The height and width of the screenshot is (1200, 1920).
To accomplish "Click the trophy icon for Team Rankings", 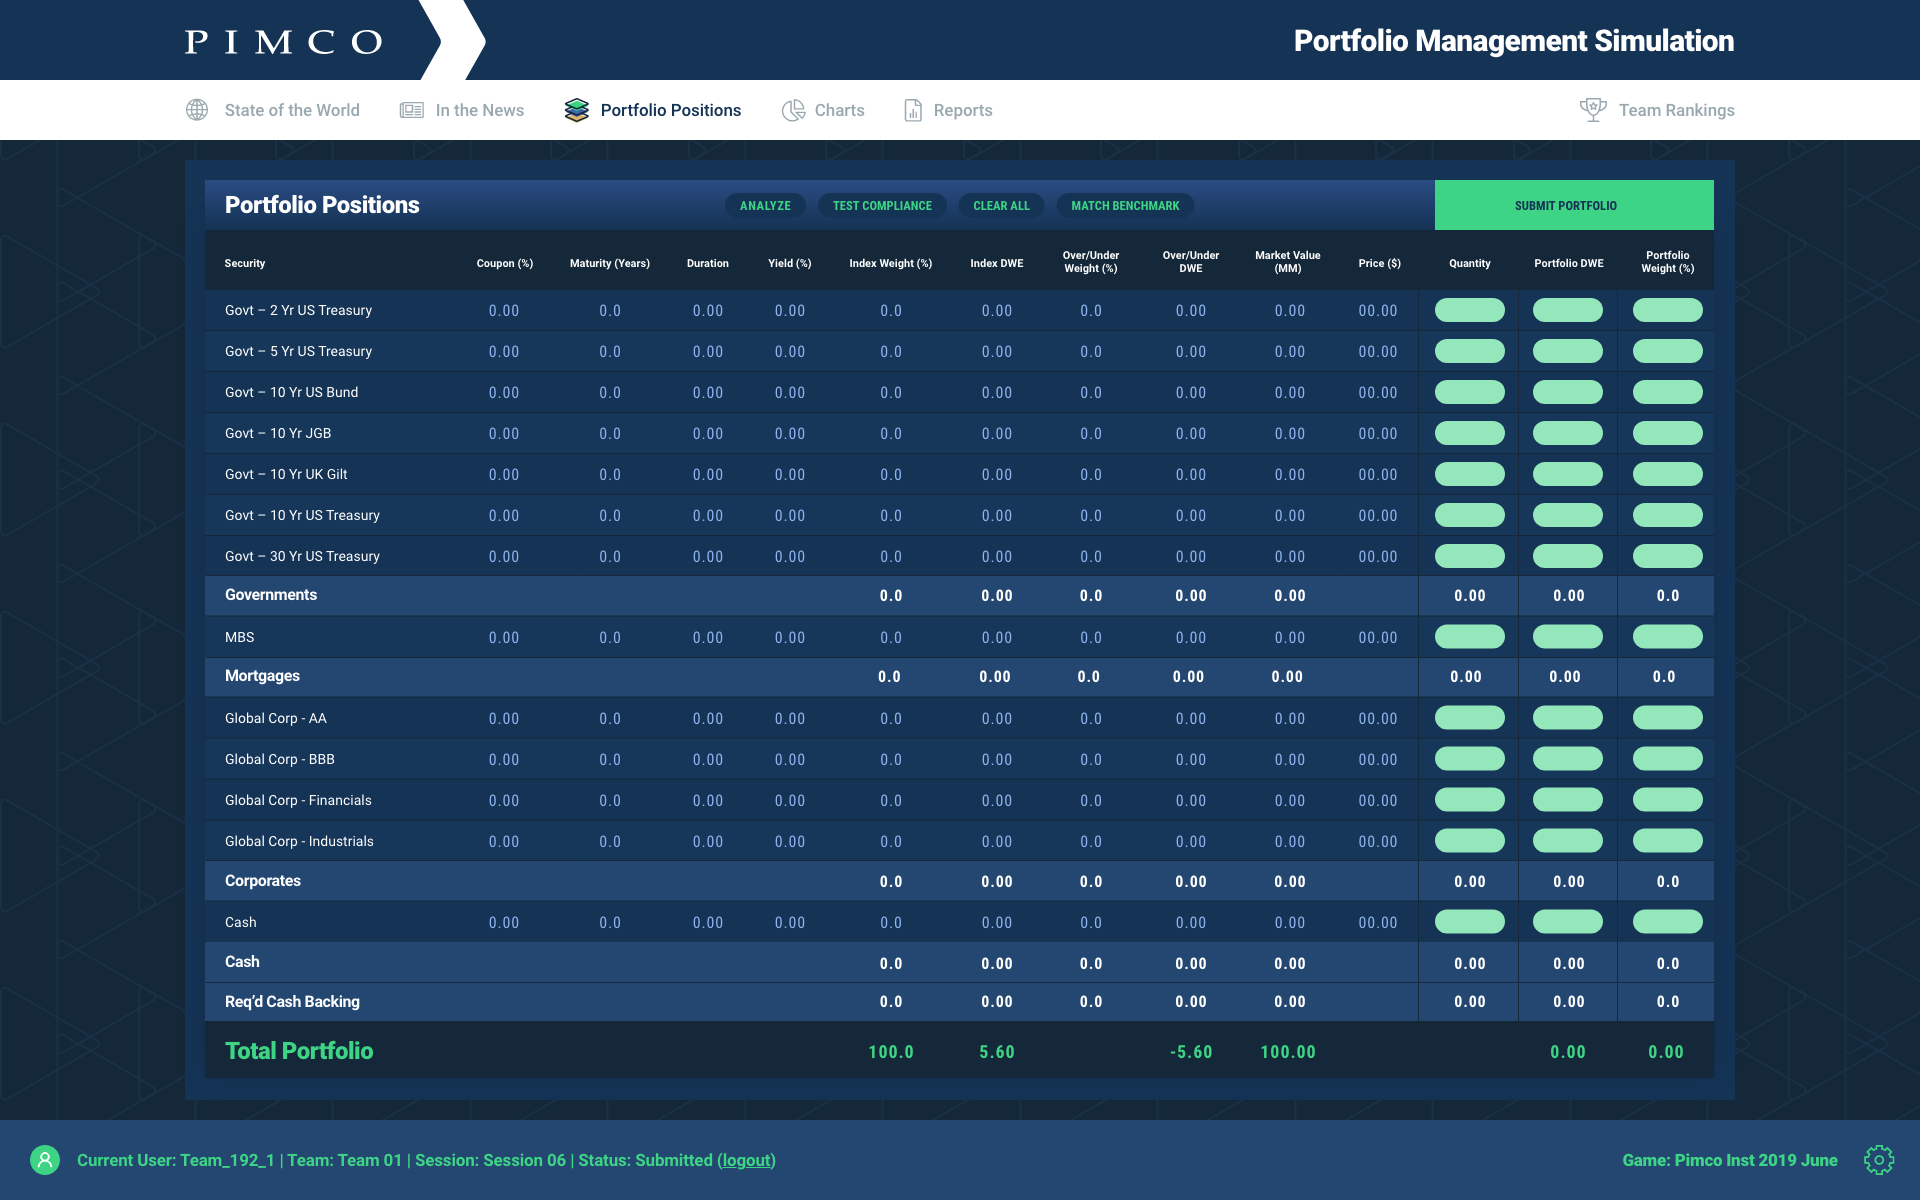I will click(x=1593, y=110).
